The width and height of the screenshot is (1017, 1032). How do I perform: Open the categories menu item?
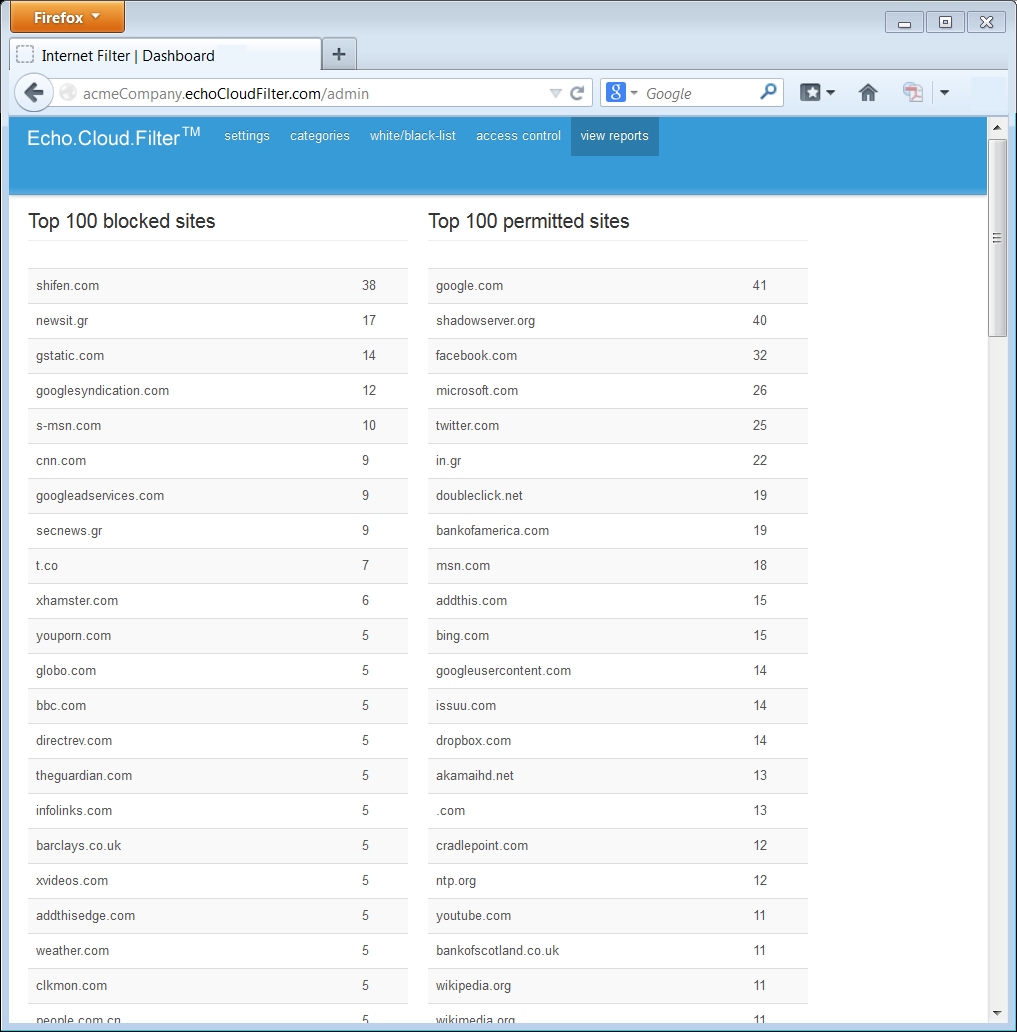319,136
